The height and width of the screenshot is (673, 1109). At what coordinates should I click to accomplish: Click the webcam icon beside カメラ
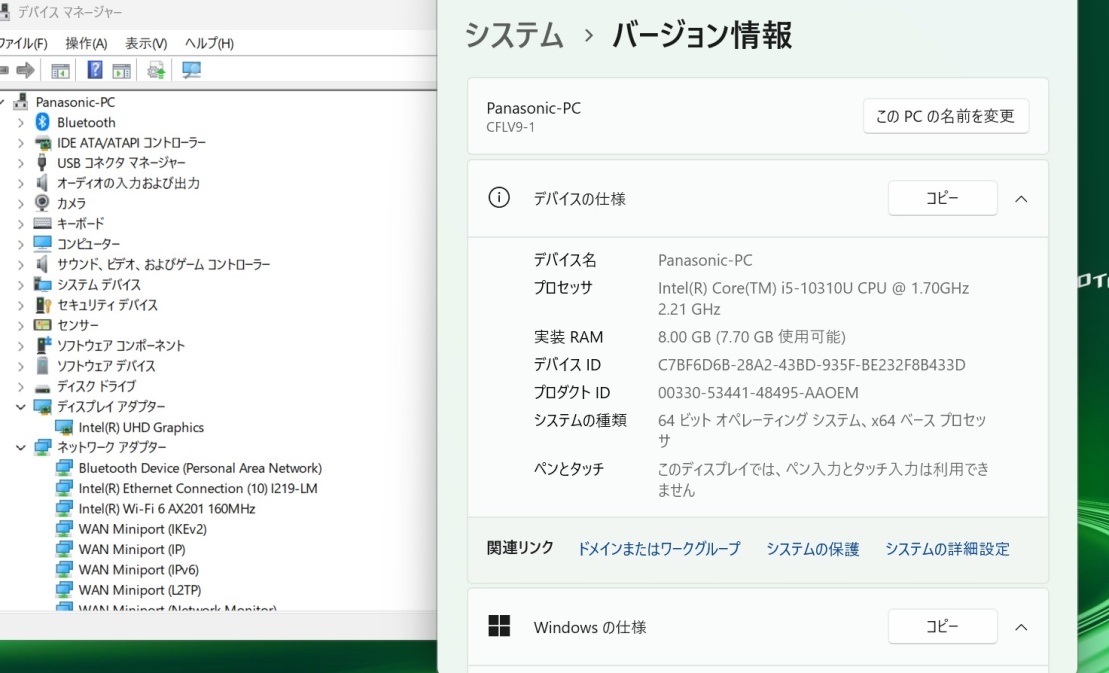click(x=42, y=203)
